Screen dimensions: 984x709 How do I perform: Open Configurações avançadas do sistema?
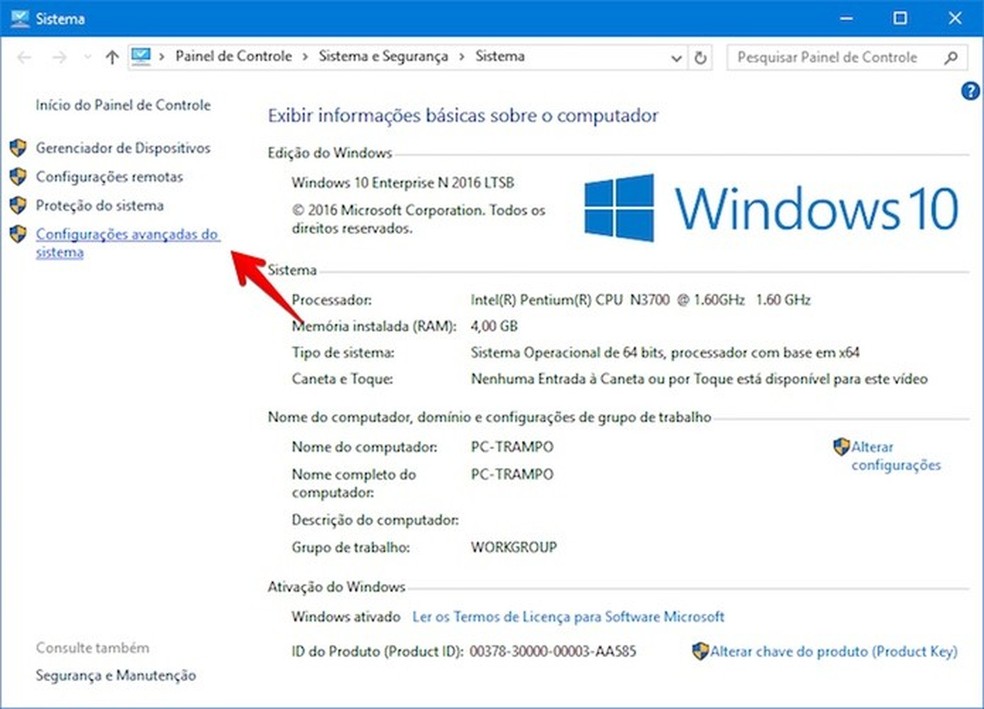[x=127, y=243]
